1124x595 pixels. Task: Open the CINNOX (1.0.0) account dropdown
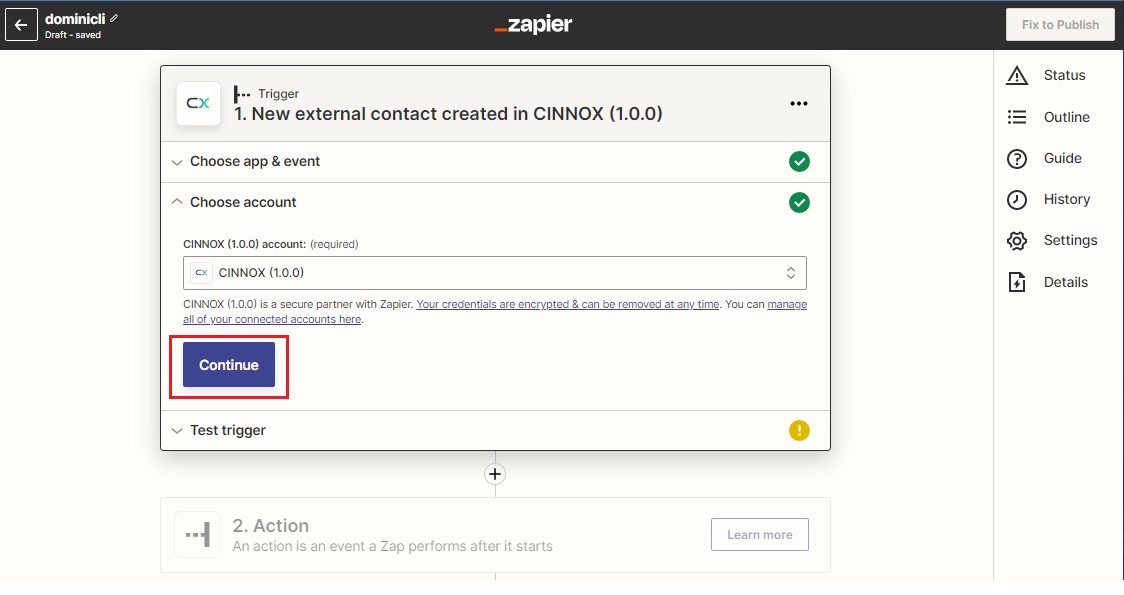[495, 272]
